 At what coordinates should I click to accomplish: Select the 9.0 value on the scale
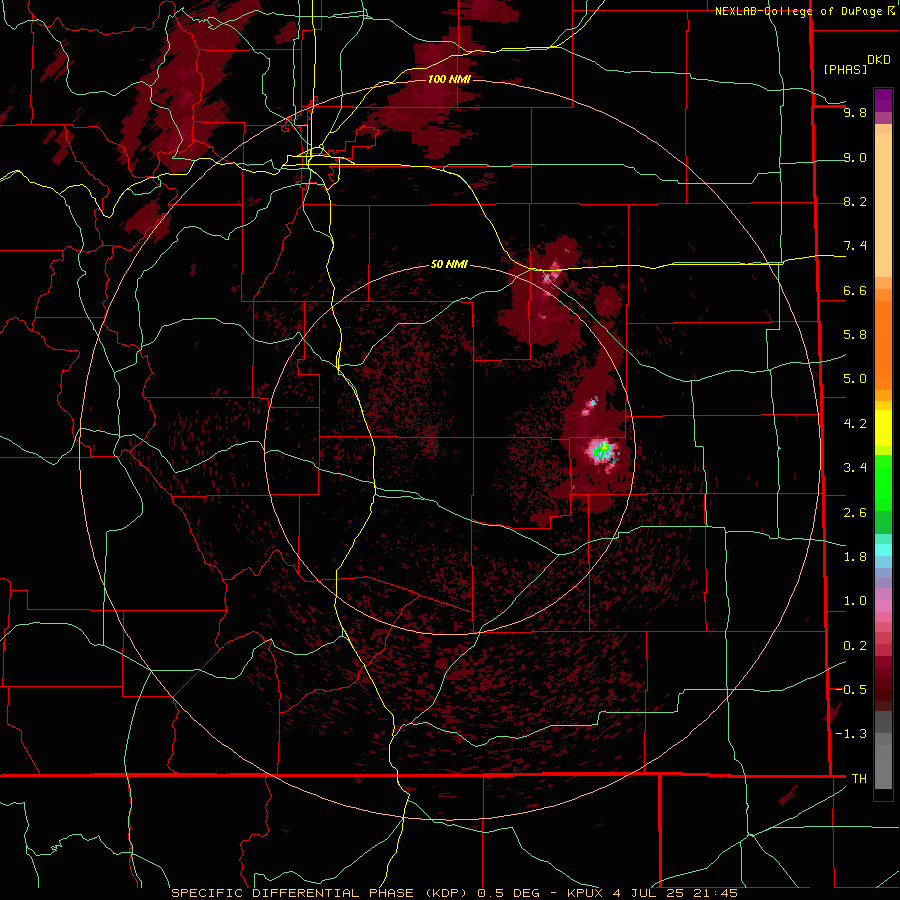coord(855,157)
